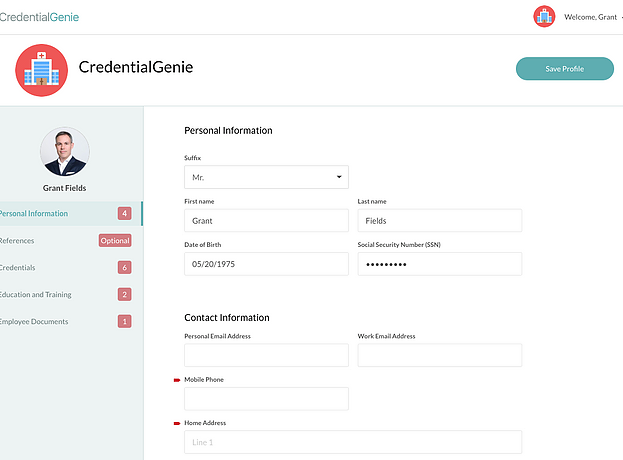Open the Suffix dropdown showing Mr.
Viewport: 623px width, 460px height.
coord(266,177)
